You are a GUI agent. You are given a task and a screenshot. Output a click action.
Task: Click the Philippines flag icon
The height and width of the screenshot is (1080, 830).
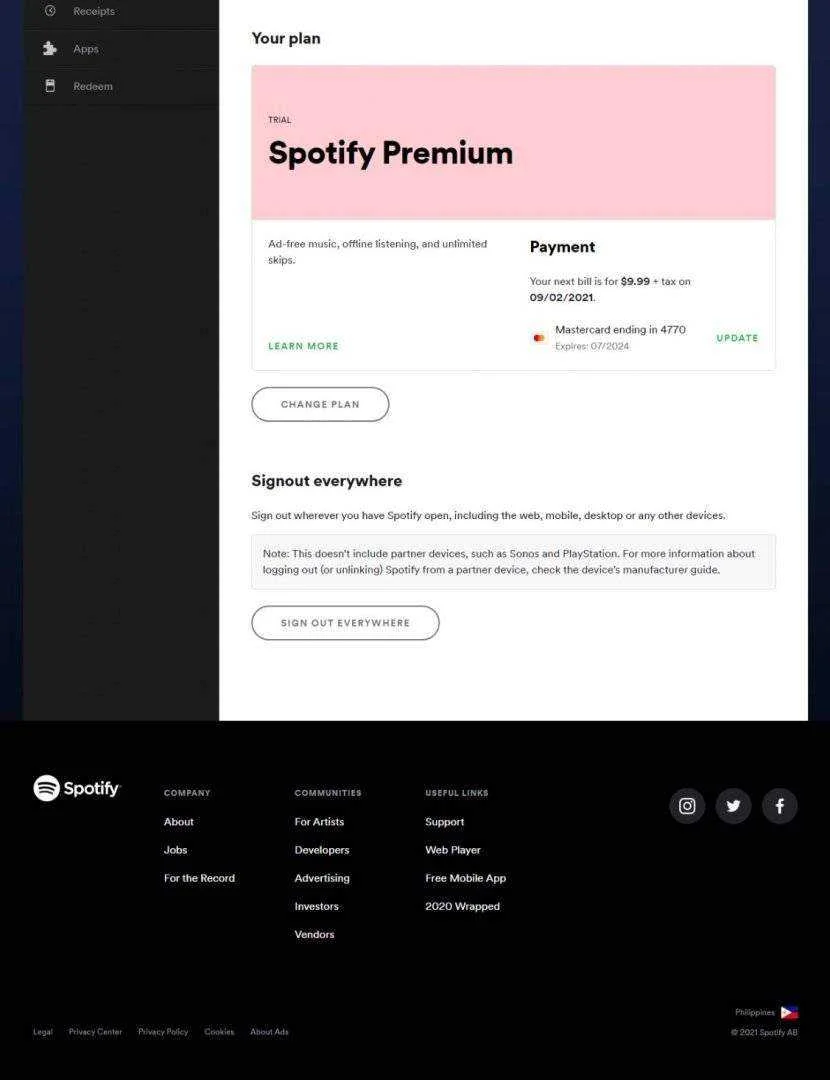tap(789, 1012)
